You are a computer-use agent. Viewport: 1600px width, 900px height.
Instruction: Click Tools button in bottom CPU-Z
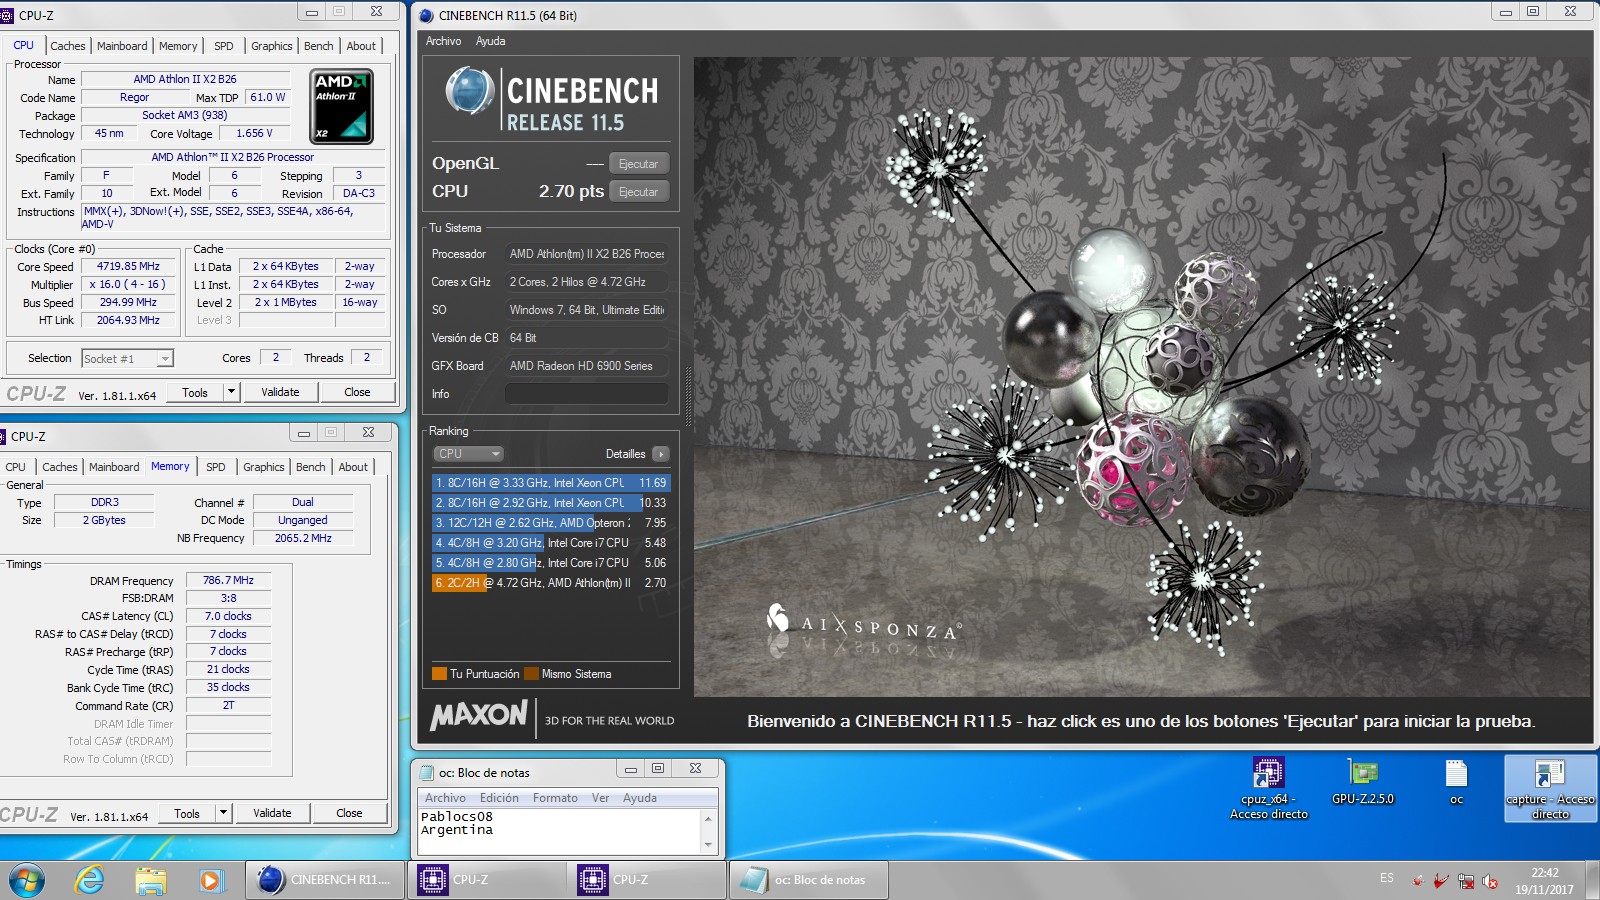[x=187, y=813]
